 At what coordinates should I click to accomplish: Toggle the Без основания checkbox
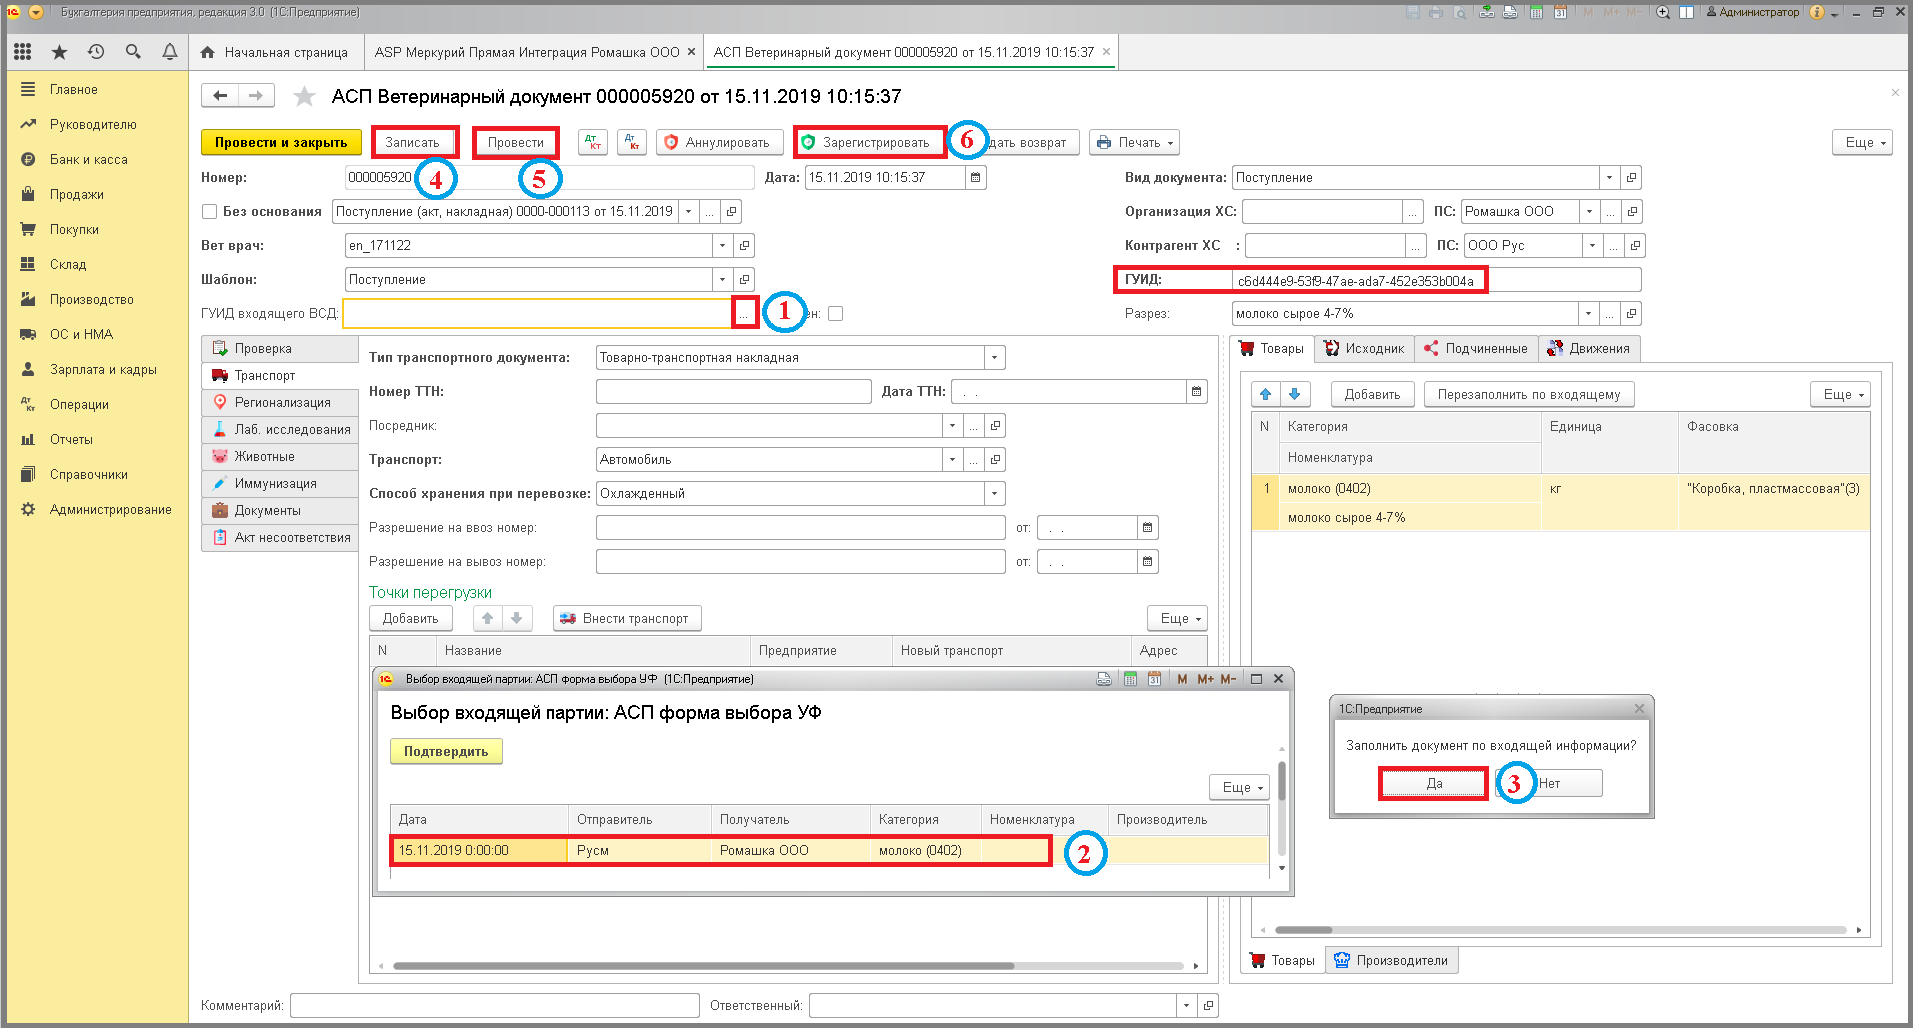point(210,212)
